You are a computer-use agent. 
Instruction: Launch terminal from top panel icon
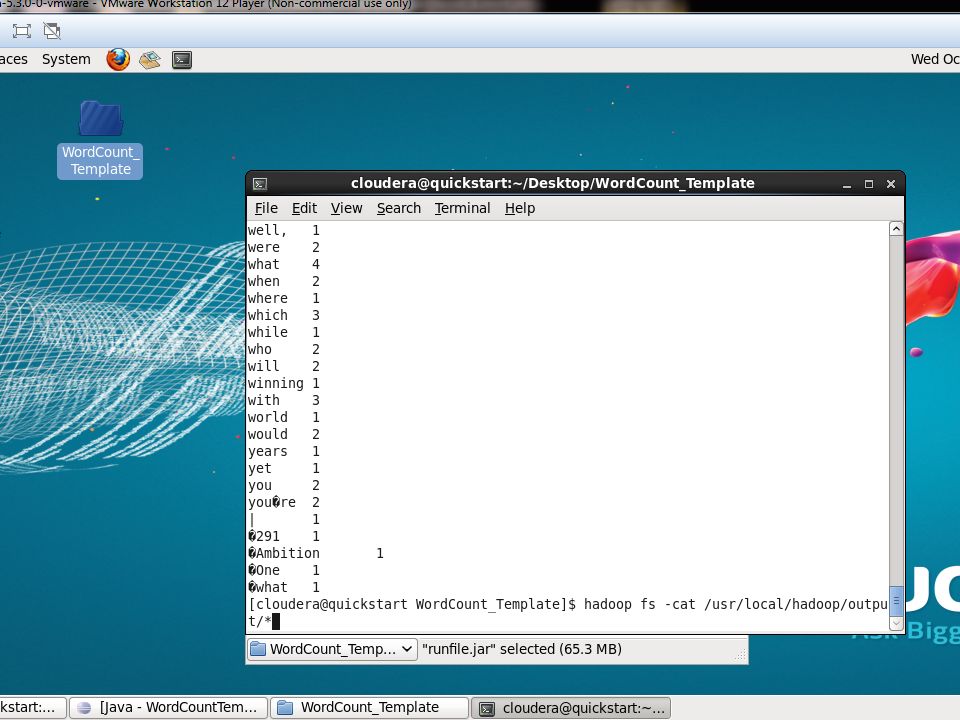click(x=182, y=59)
